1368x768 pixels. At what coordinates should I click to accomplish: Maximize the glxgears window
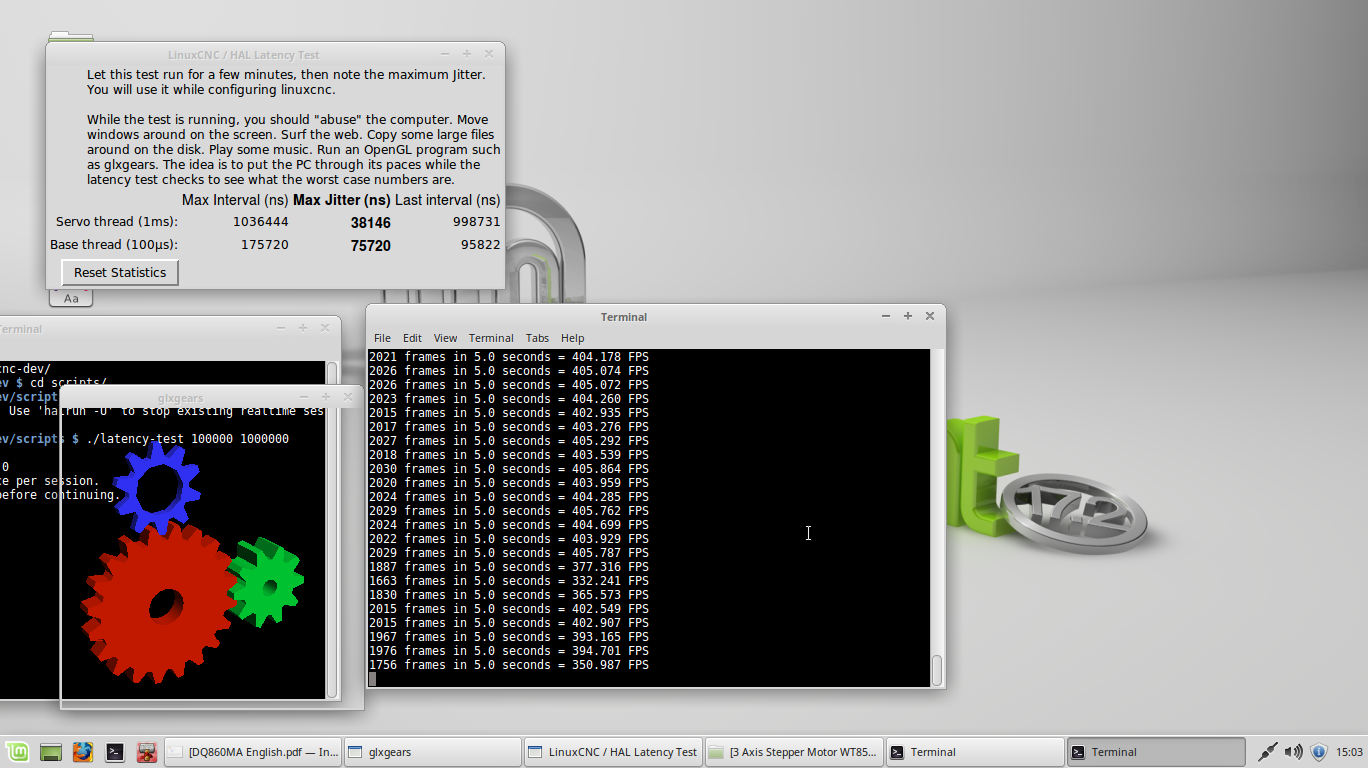[326, 397]
